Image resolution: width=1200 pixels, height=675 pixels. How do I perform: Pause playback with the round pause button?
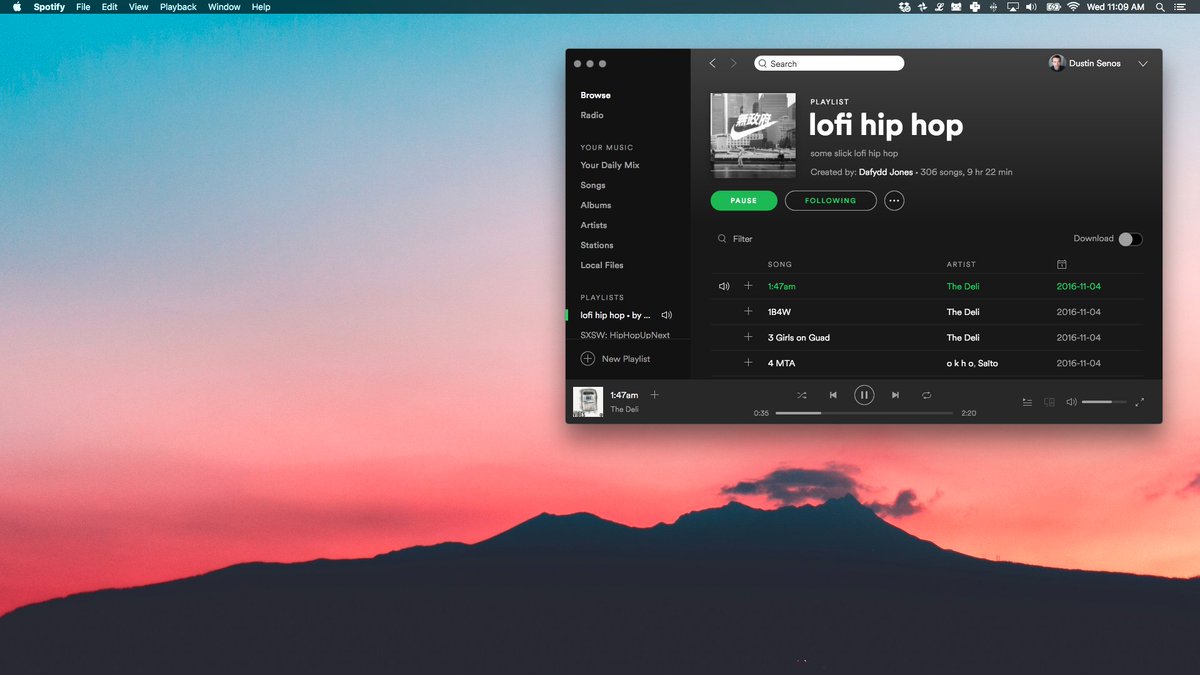(x=864, y=395)
